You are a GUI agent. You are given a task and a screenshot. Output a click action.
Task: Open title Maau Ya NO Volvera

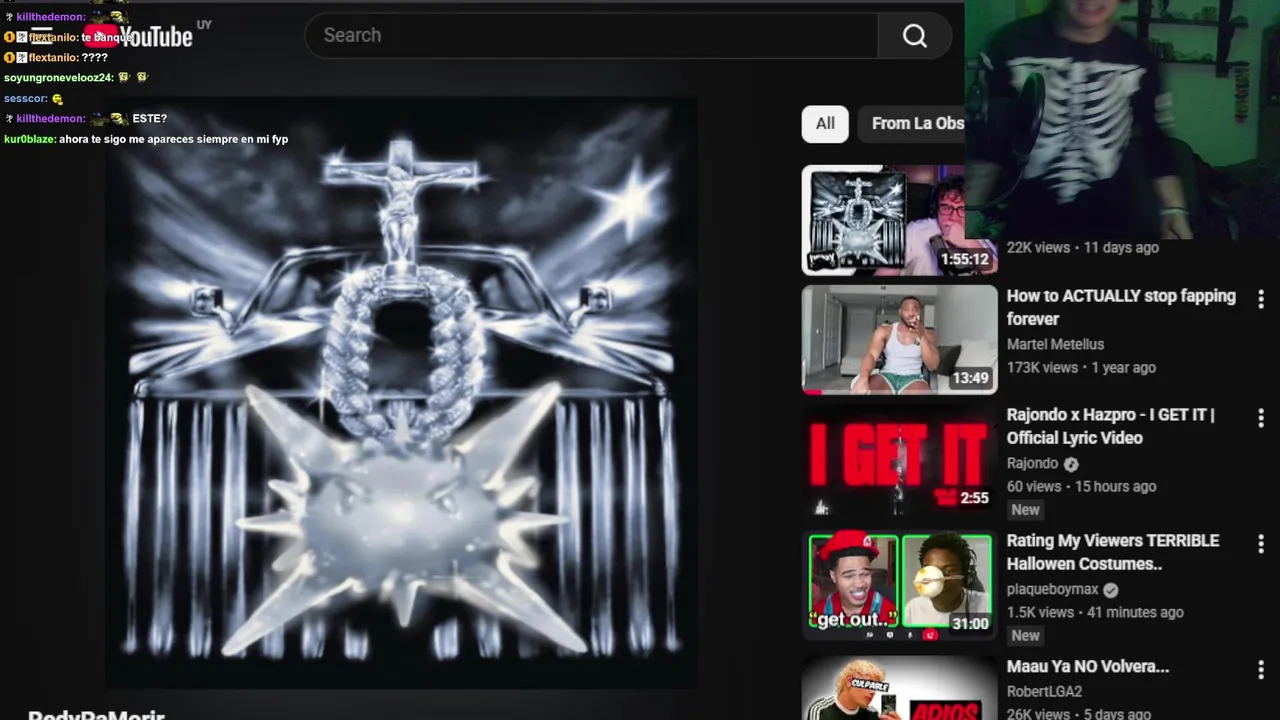tap(1088, 667)
